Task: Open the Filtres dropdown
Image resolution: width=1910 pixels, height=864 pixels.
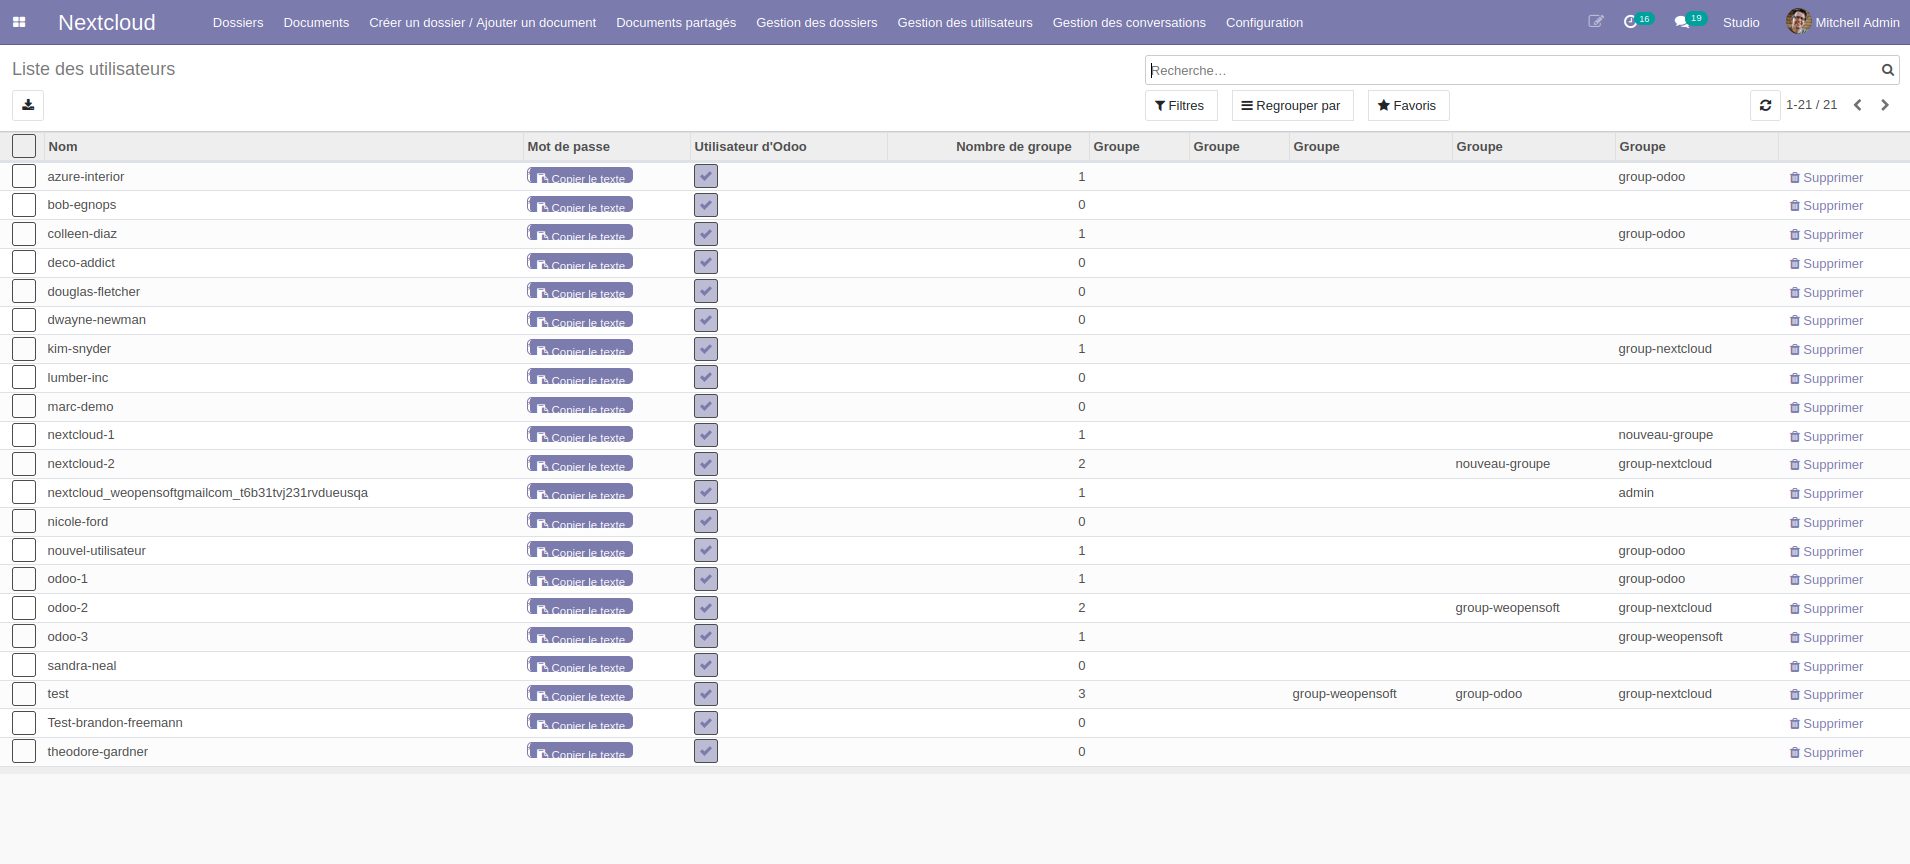Action: pyautogui.click(x=1180, y=106)
